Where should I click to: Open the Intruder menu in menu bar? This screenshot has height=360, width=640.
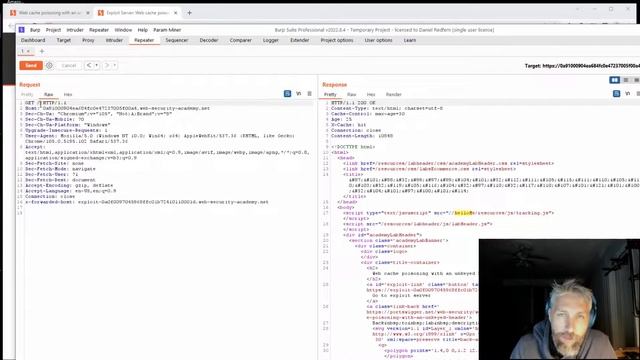click(x=75, y=30)
